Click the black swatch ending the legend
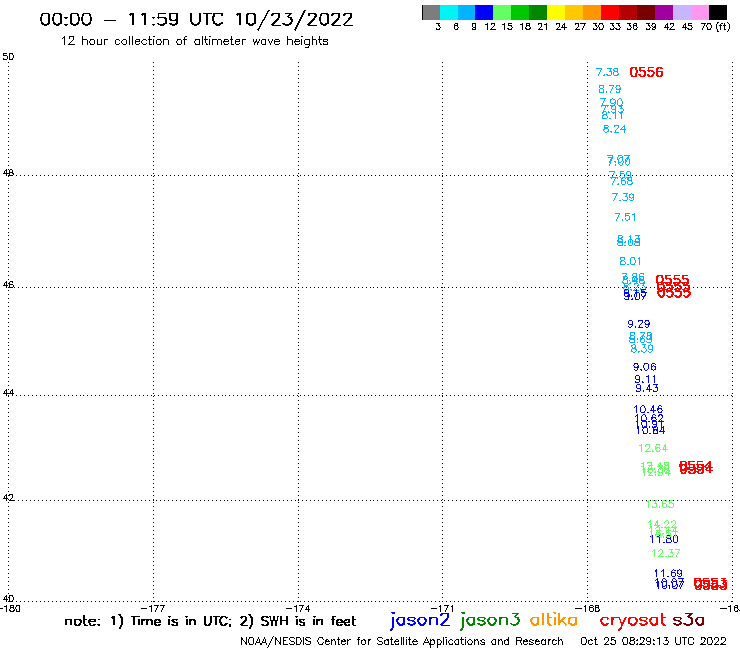 point(717,12)
